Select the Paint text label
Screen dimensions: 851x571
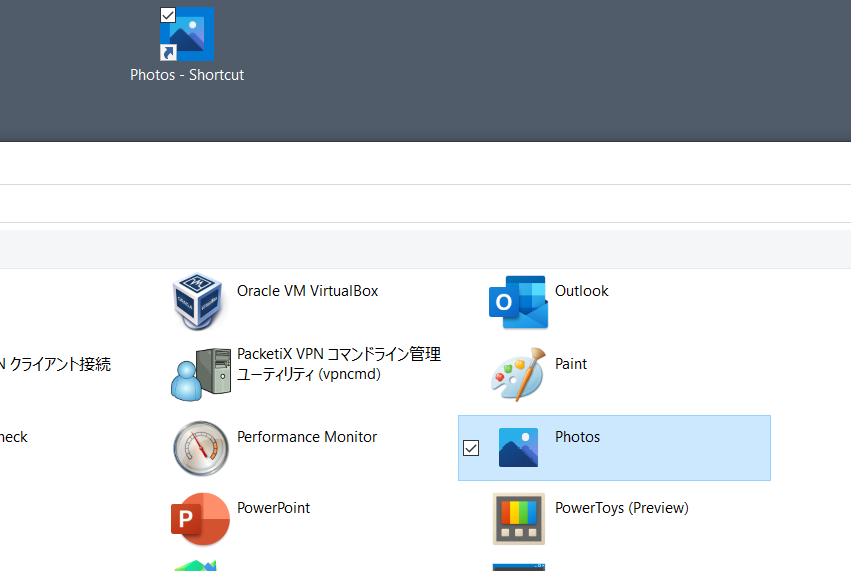[x=570, y=364]
